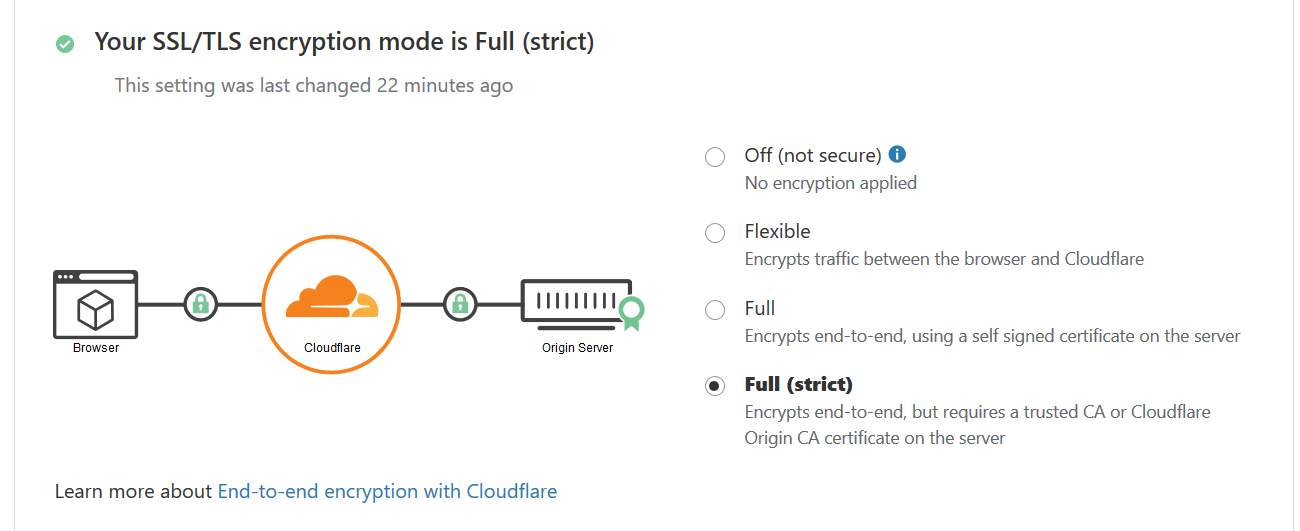Click the lock icon between Cloudflare and Origin
1300x531 pixels.
coord(460,303)
